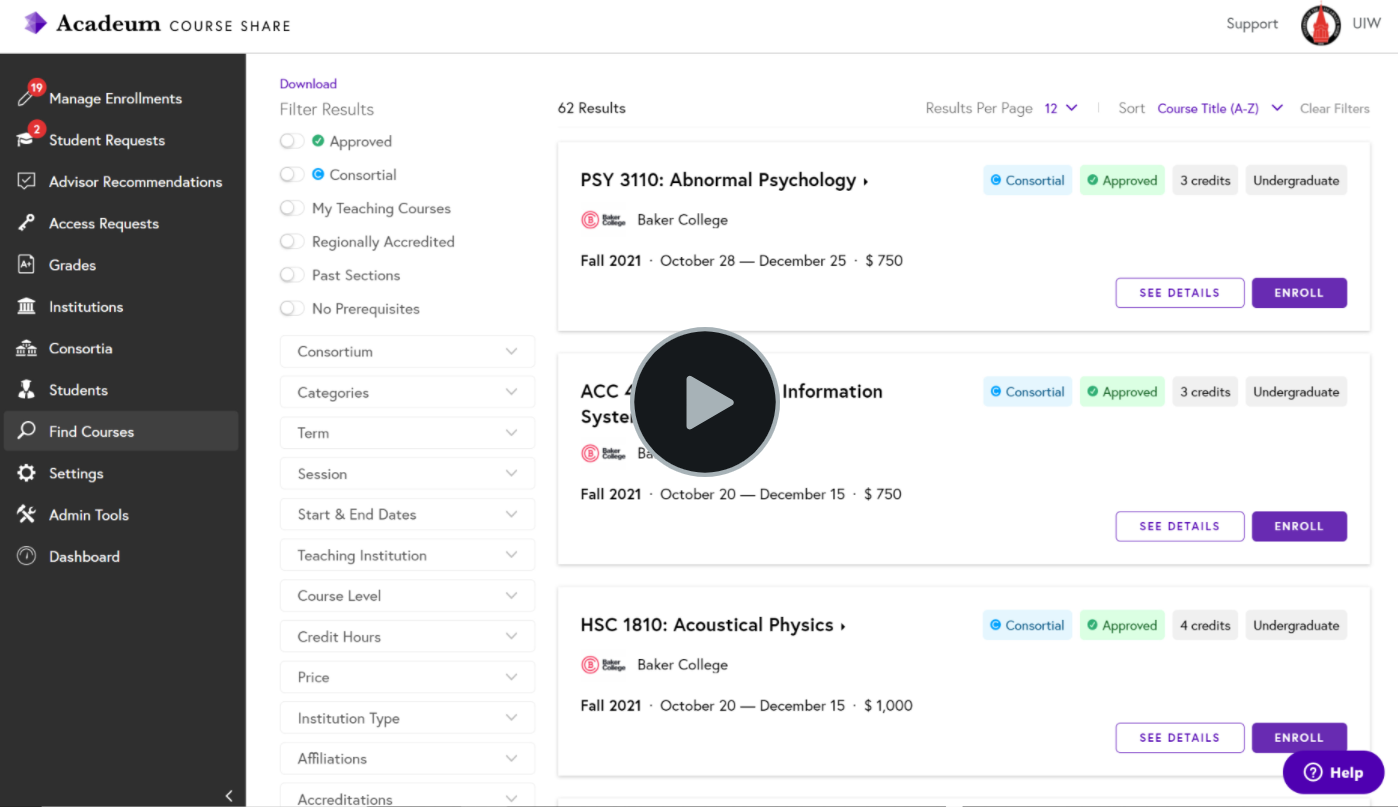Expand the Consortium filter dropdown
Viewport: 1398px width, 807px height.
407,352
